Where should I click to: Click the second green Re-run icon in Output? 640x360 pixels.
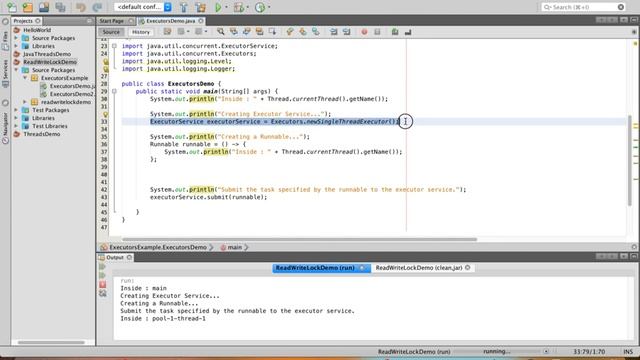pos(102,276)
